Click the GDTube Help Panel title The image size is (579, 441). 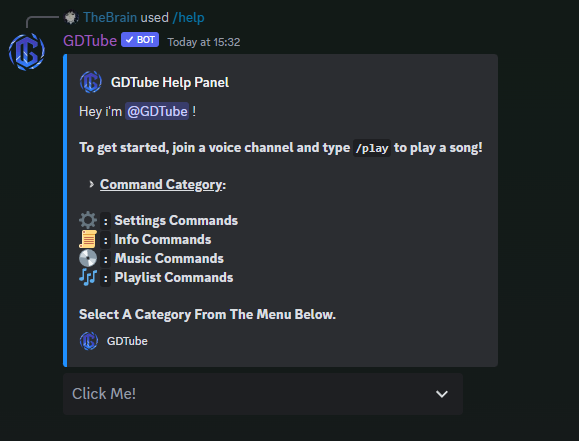pos(170,82)
